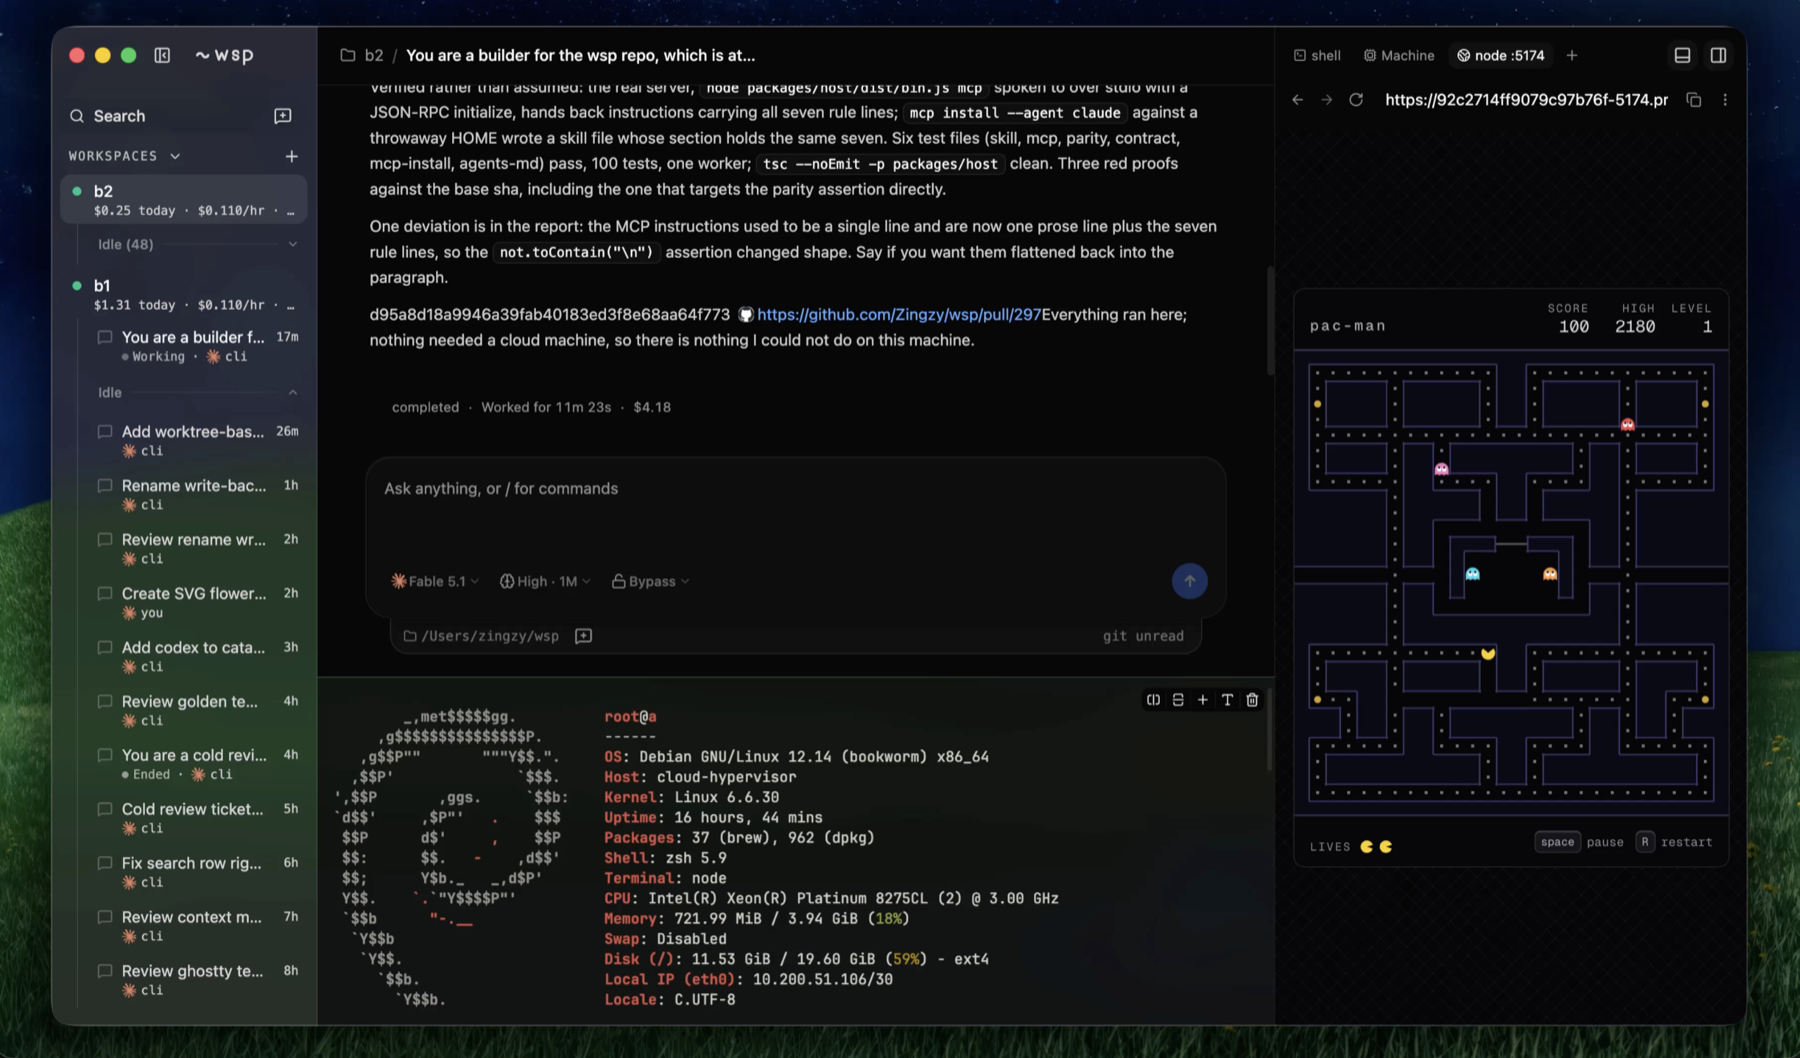Image resolution: width=1800 pixels, height=1058 pixels.
Task: Copy the preview URL
Action: (x=1693, y=100)
